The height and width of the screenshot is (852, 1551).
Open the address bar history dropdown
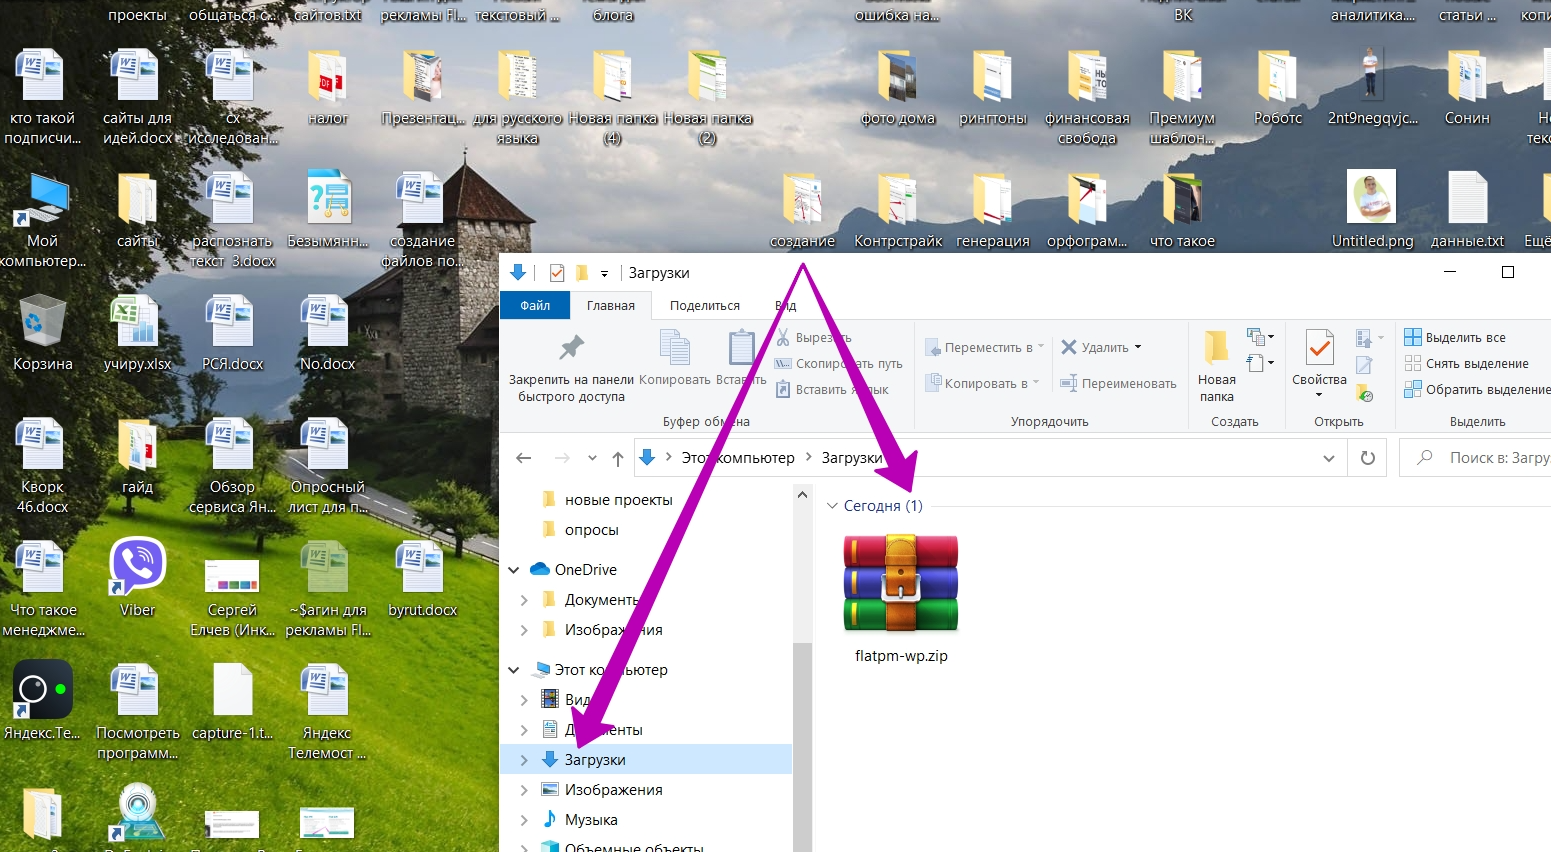point(1328,458)
